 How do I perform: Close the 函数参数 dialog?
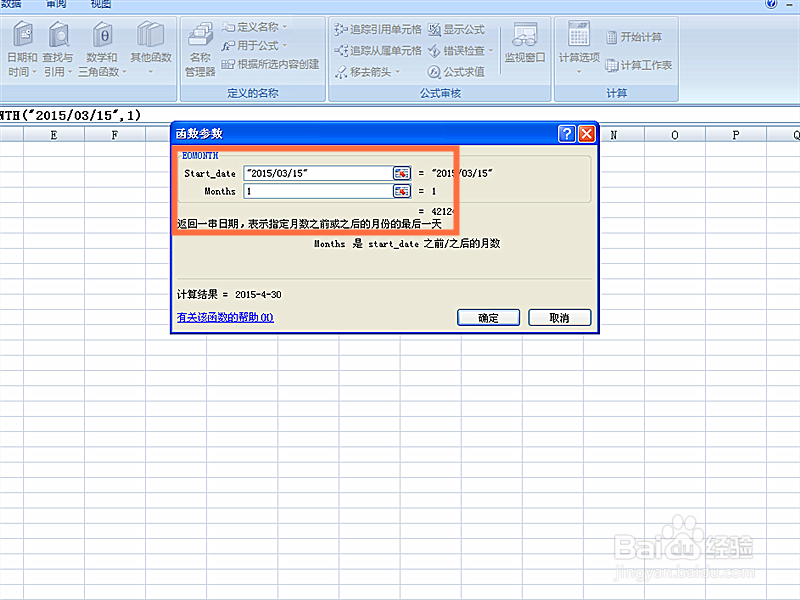(x=587, y=134)
